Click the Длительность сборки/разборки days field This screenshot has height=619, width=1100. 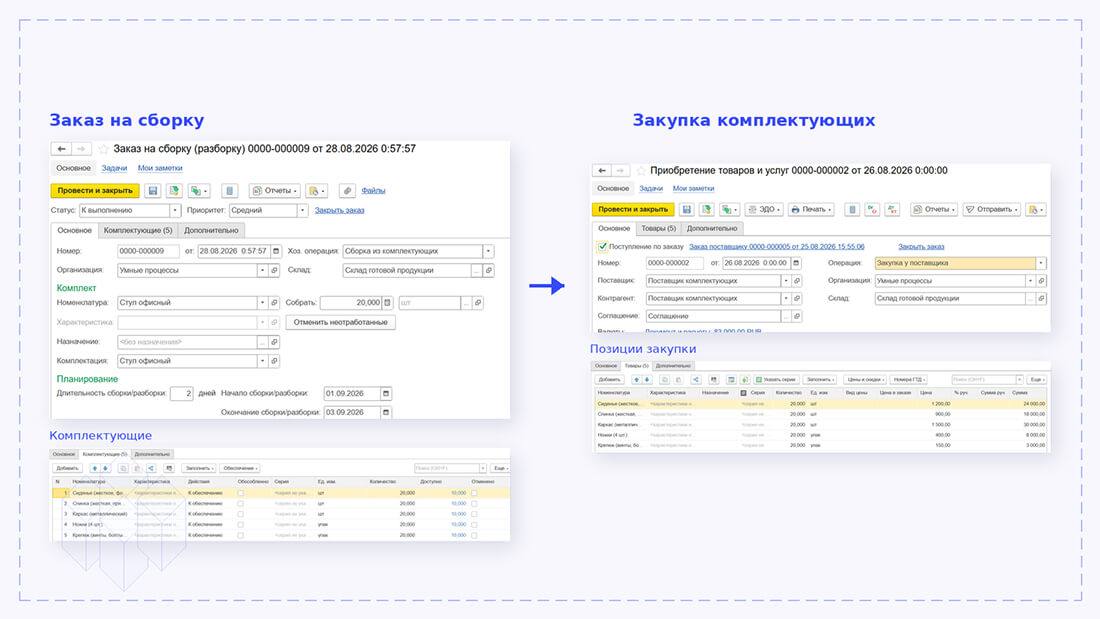[x=181, y=393]
